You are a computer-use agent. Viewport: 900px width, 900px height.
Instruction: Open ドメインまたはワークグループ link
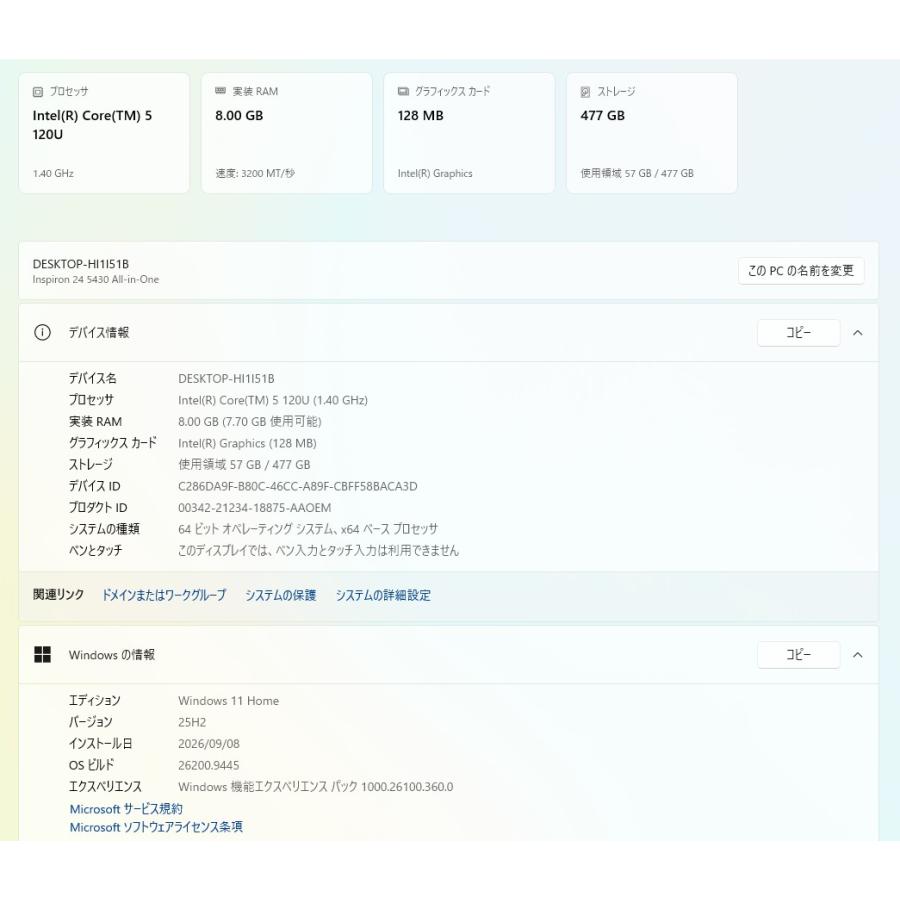click(x=164, y=595)
